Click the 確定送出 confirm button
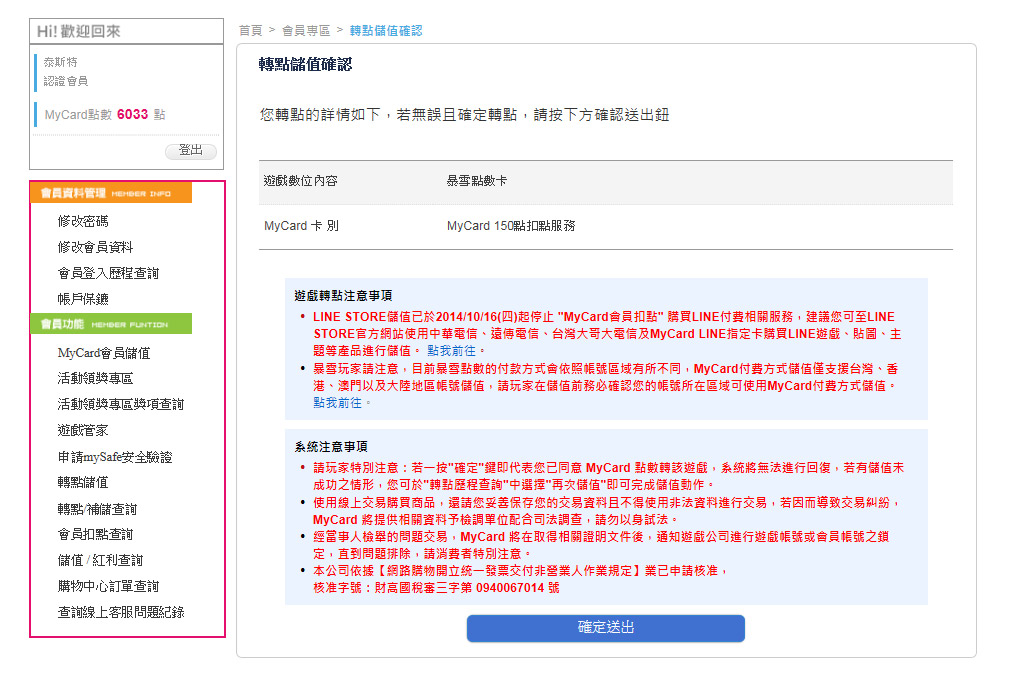 pos(605,628)
